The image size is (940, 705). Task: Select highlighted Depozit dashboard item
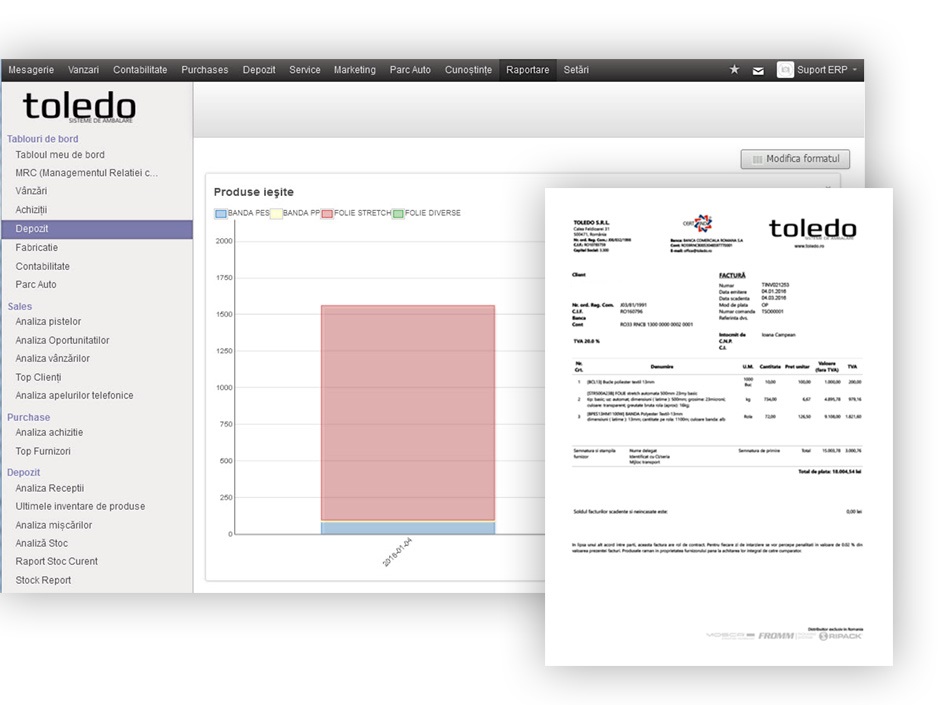click(97, 229)
